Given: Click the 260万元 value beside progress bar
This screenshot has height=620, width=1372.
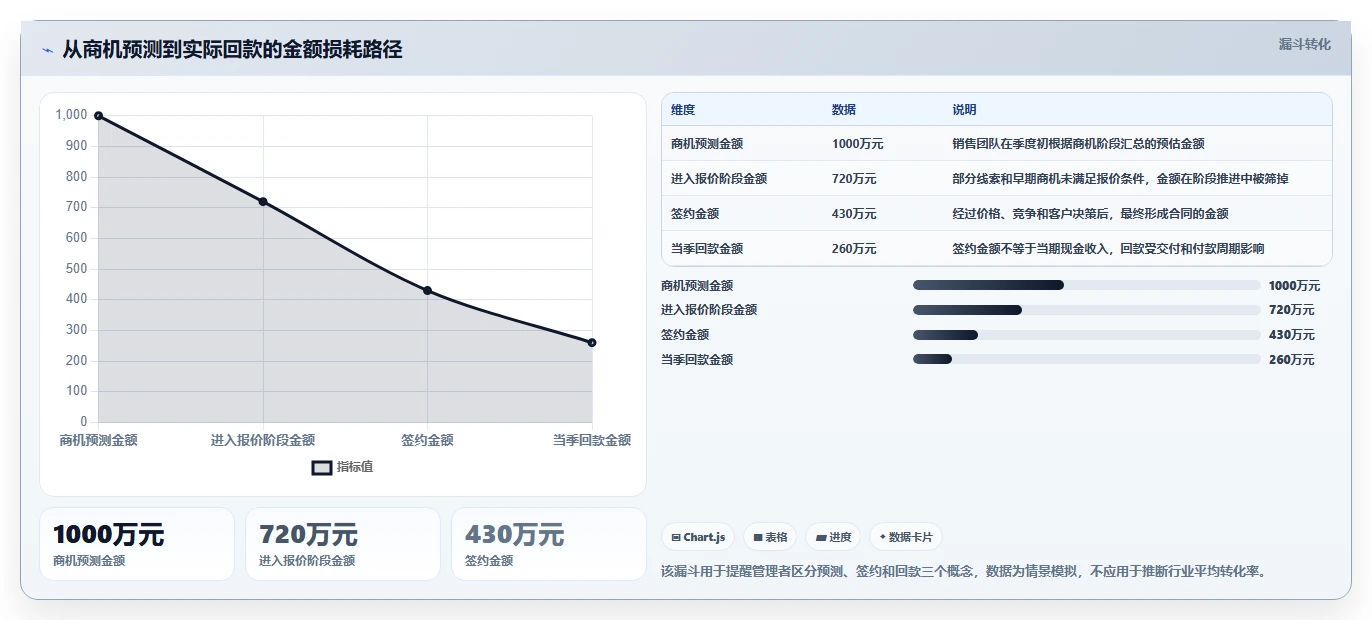Looking at the screenshot, I should point(1292,360).
